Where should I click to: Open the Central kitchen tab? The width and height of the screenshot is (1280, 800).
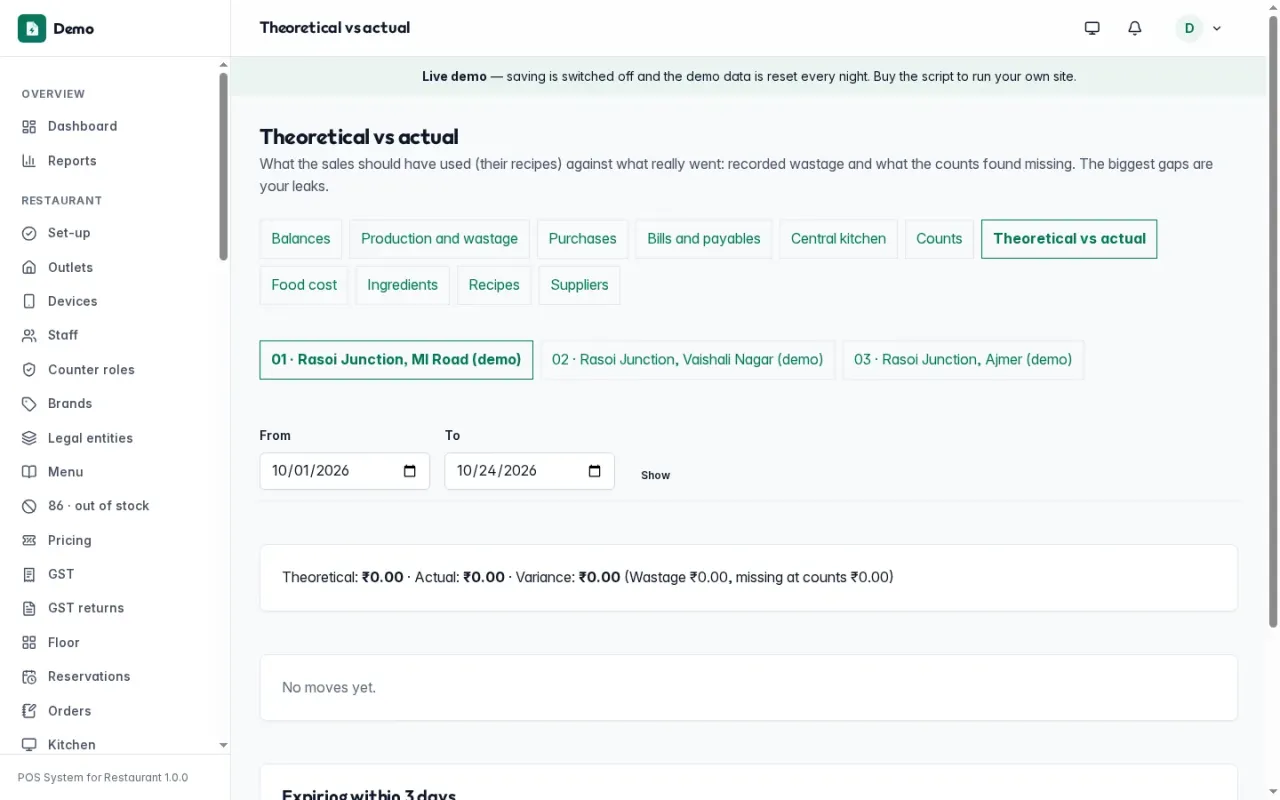coord(838,239)
